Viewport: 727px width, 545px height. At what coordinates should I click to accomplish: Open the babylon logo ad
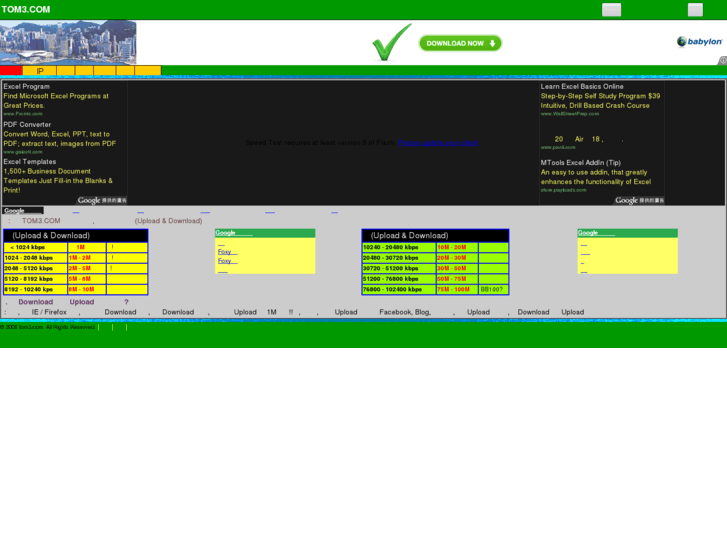(699, 42)
